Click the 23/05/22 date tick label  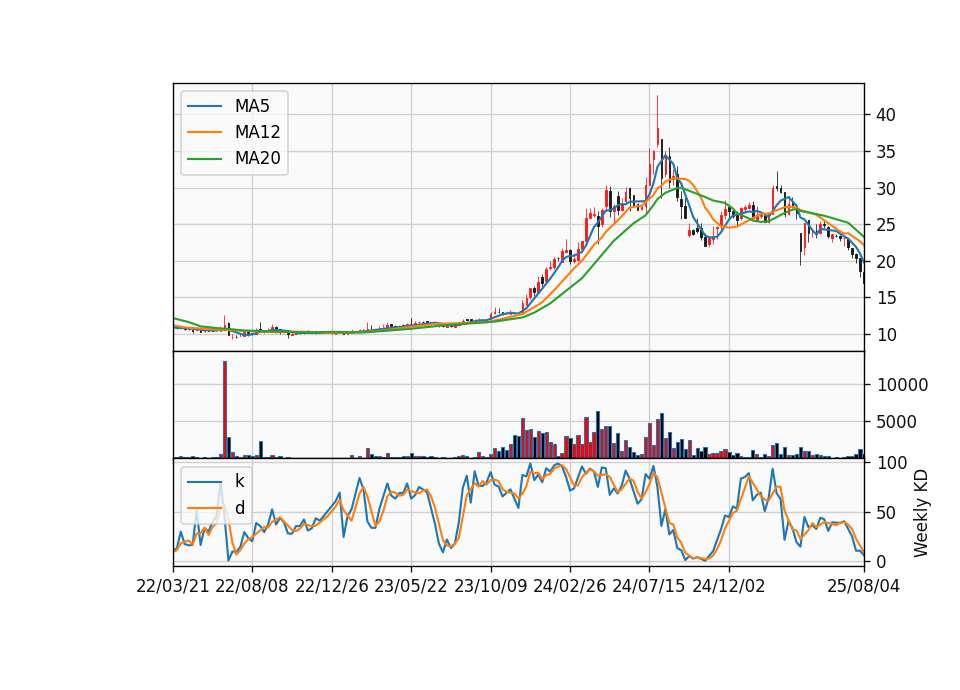[x=411, y=586]
